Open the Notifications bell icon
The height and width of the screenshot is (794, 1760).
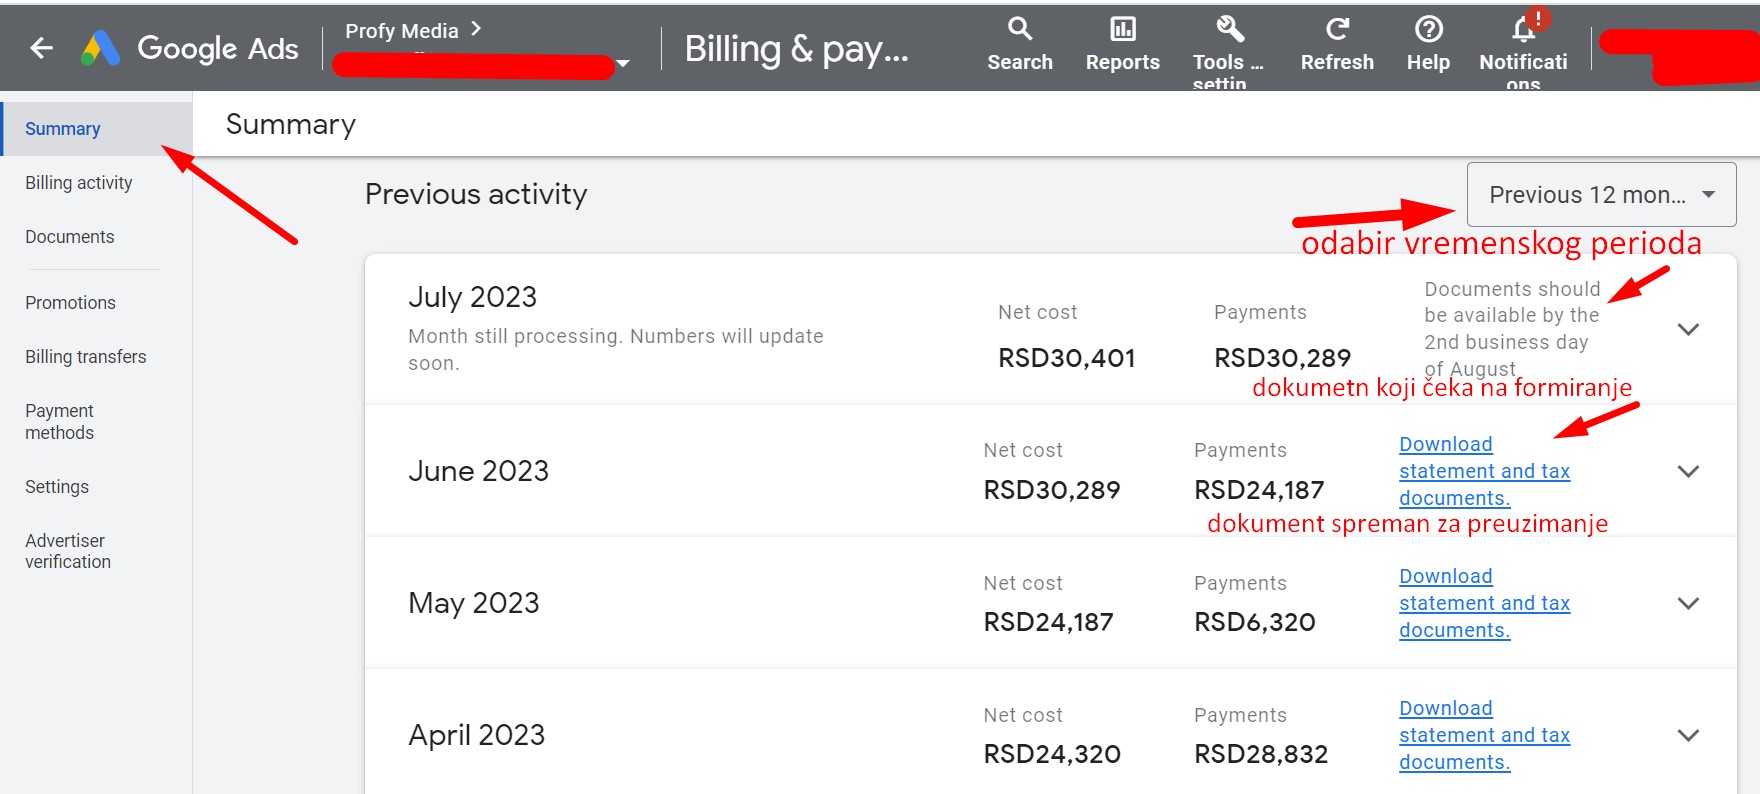coord(1523,30)
